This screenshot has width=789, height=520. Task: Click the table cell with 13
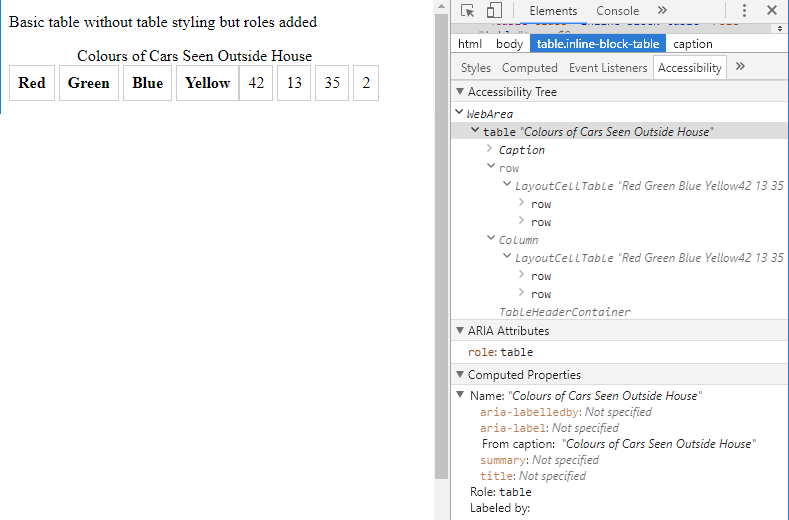click(294, 83)
